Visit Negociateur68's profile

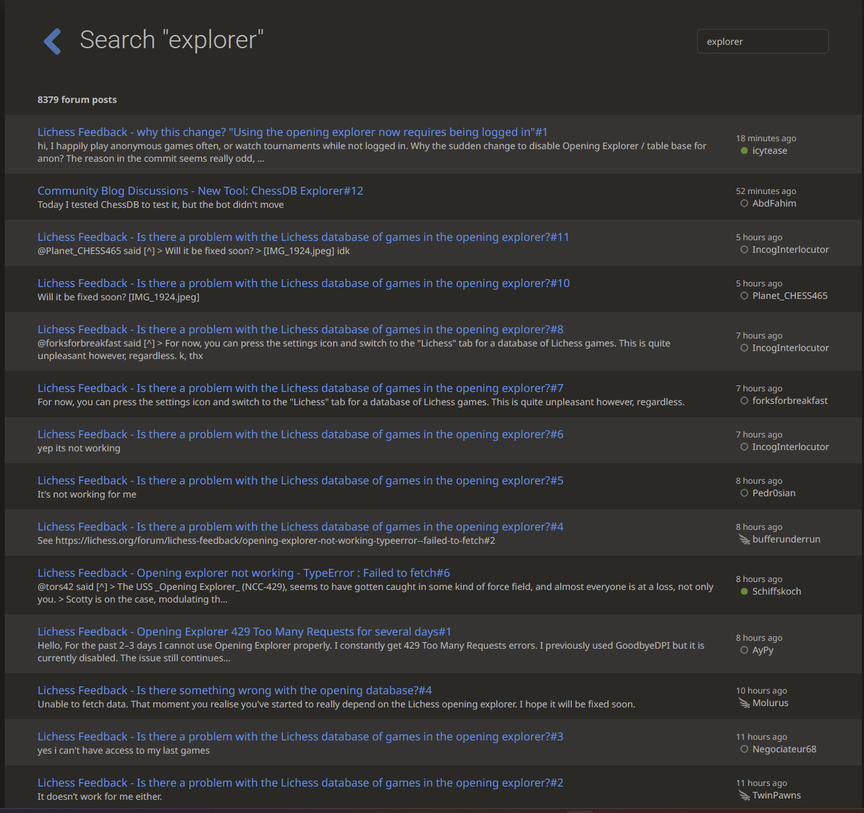(784, 750)
